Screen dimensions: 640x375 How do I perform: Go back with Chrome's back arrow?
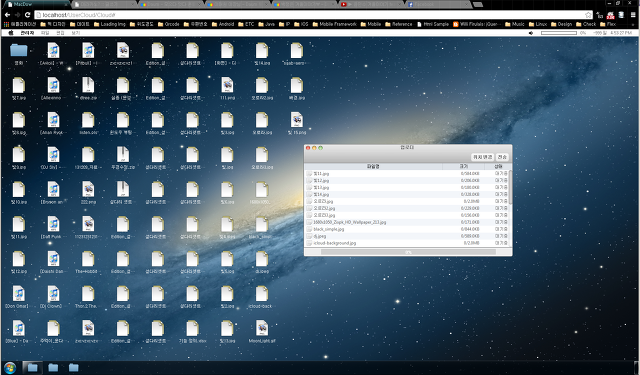pyautogui.click(x=7, y=15)
